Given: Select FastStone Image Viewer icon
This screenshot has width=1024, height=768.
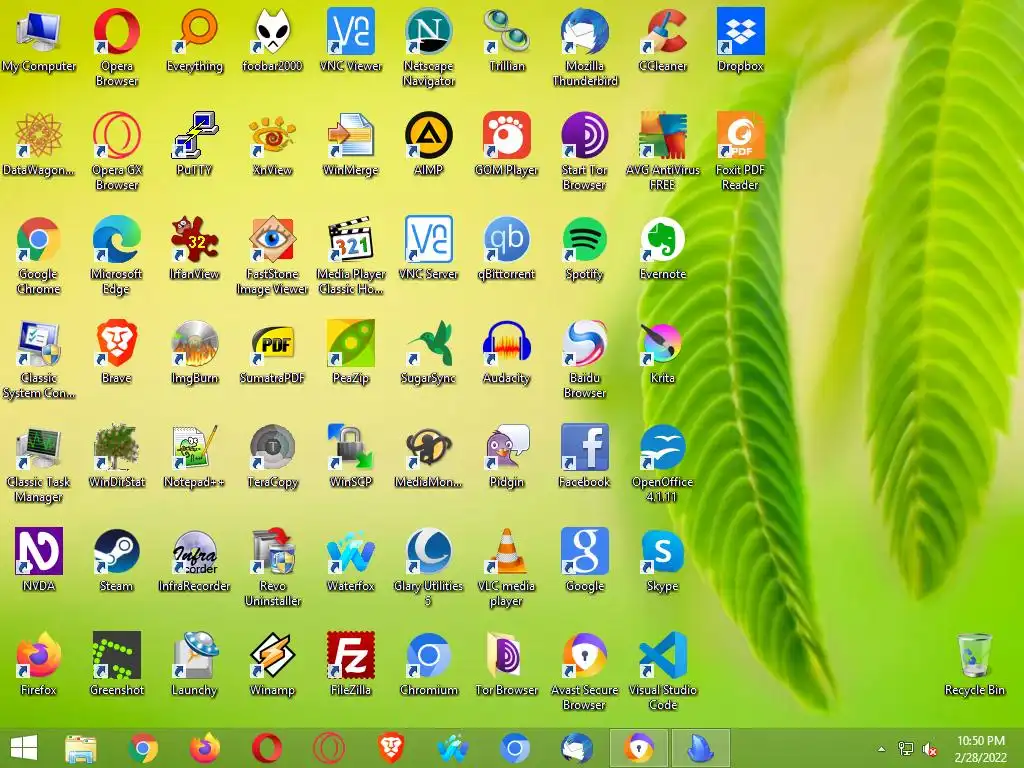Looking at the screenshot, I should [272, 255].
